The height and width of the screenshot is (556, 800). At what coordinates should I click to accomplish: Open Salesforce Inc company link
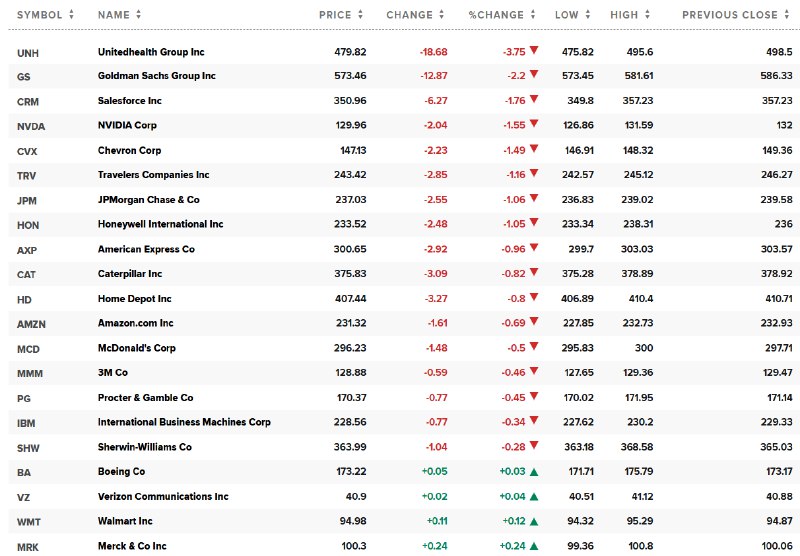[130, 101]
